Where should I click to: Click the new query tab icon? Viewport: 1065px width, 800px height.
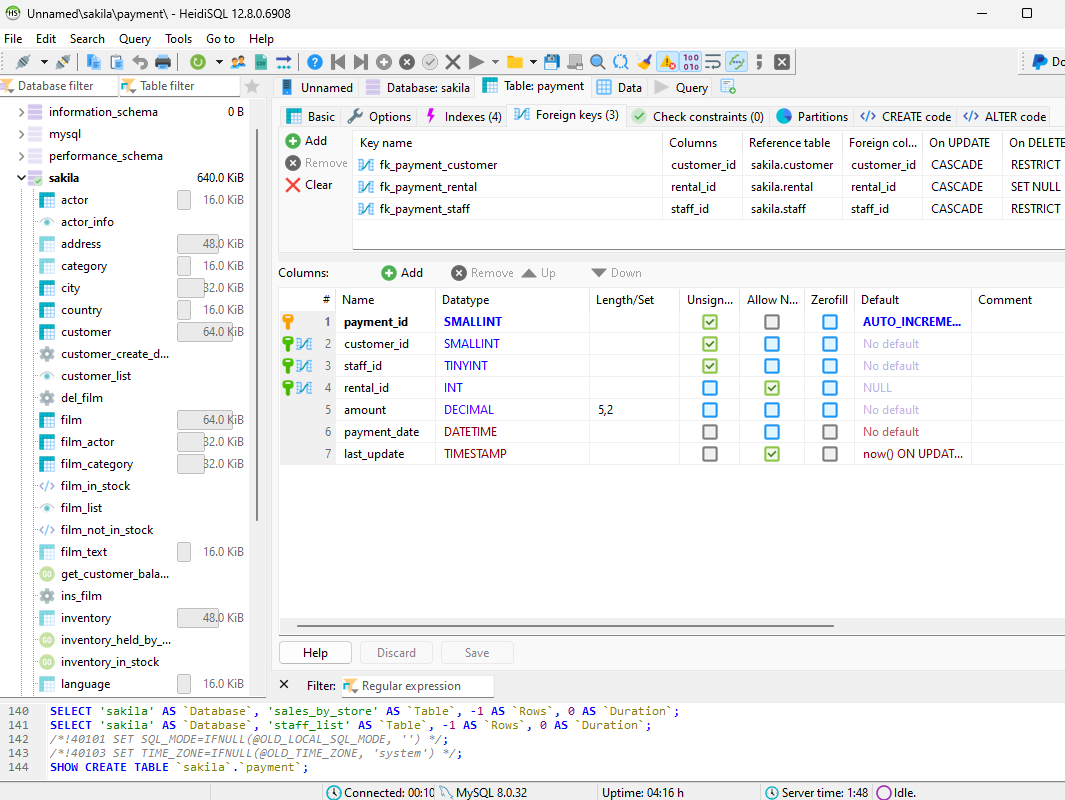[728, 87]
